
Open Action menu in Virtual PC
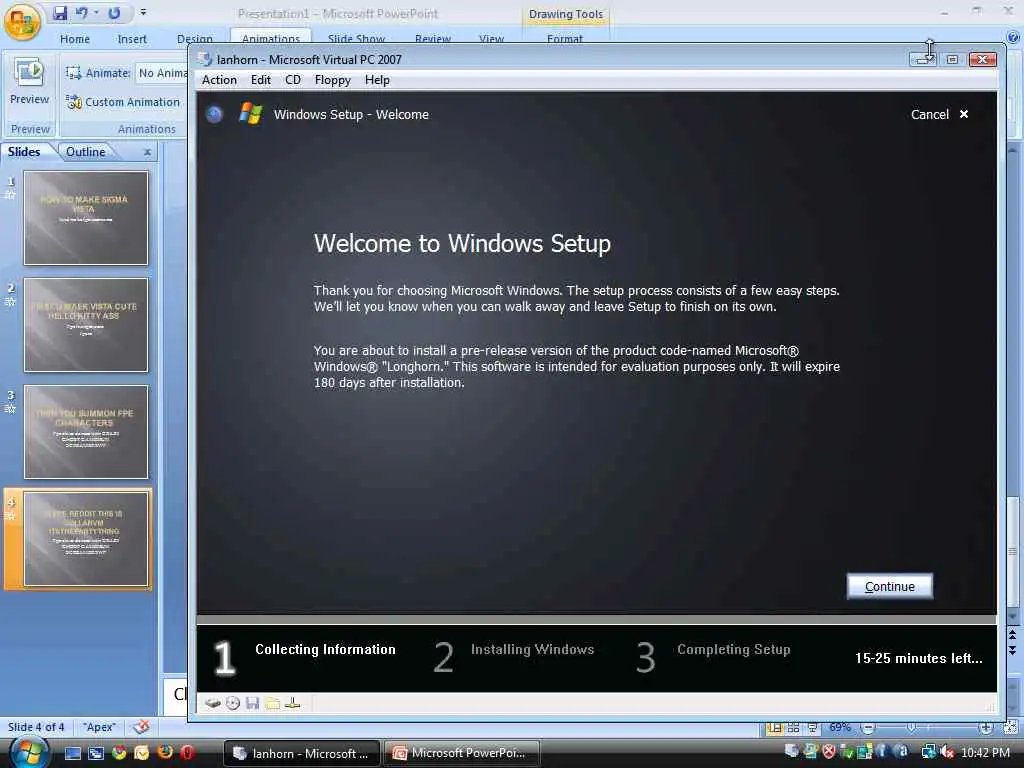click(x=219, y=80)
